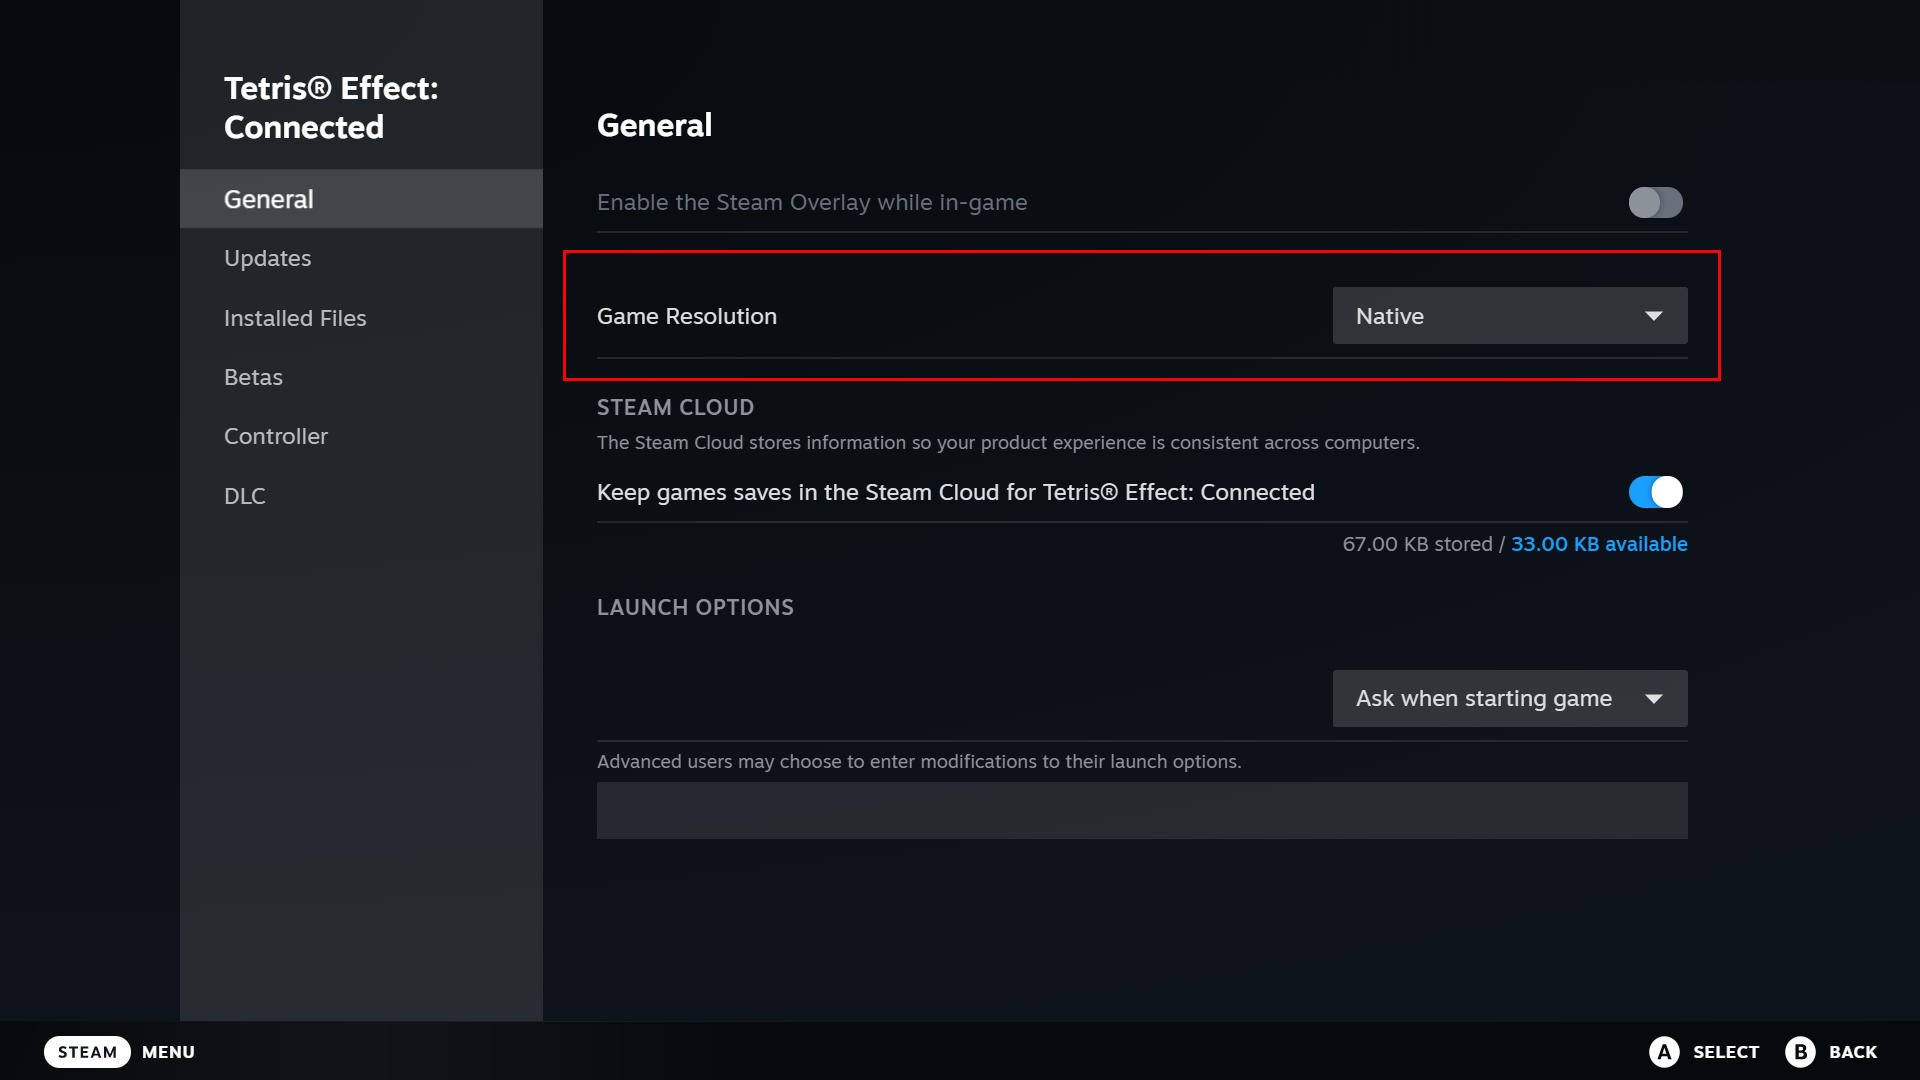1920x1080 pixels.
Task: Click the caret arrow on the launch options dropdown
Action: [1654, 698]
